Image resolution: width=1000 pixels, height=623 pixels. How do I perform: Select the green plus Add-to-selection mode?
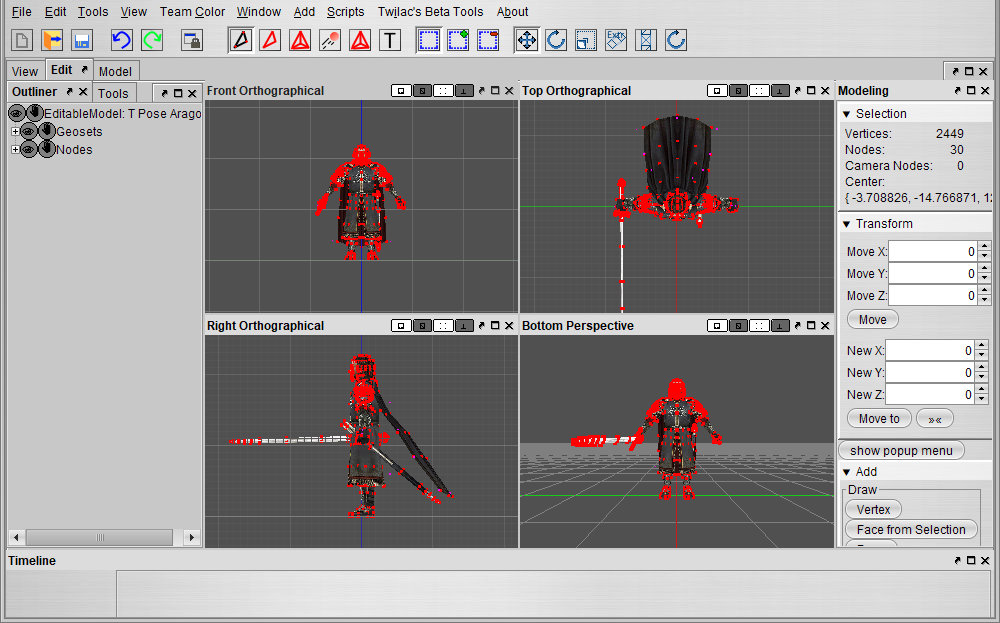(x=458, y=40)
